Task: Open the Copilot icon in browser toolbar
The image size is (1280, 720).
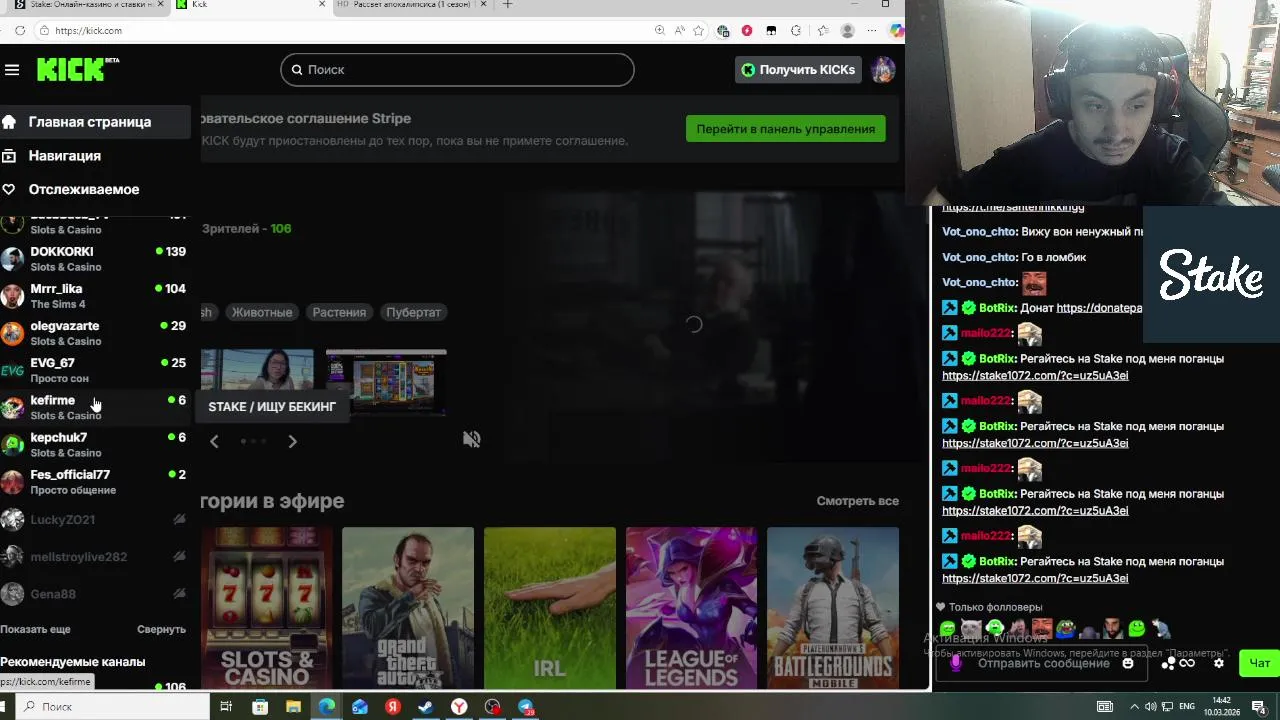Action: pos(897,31)
